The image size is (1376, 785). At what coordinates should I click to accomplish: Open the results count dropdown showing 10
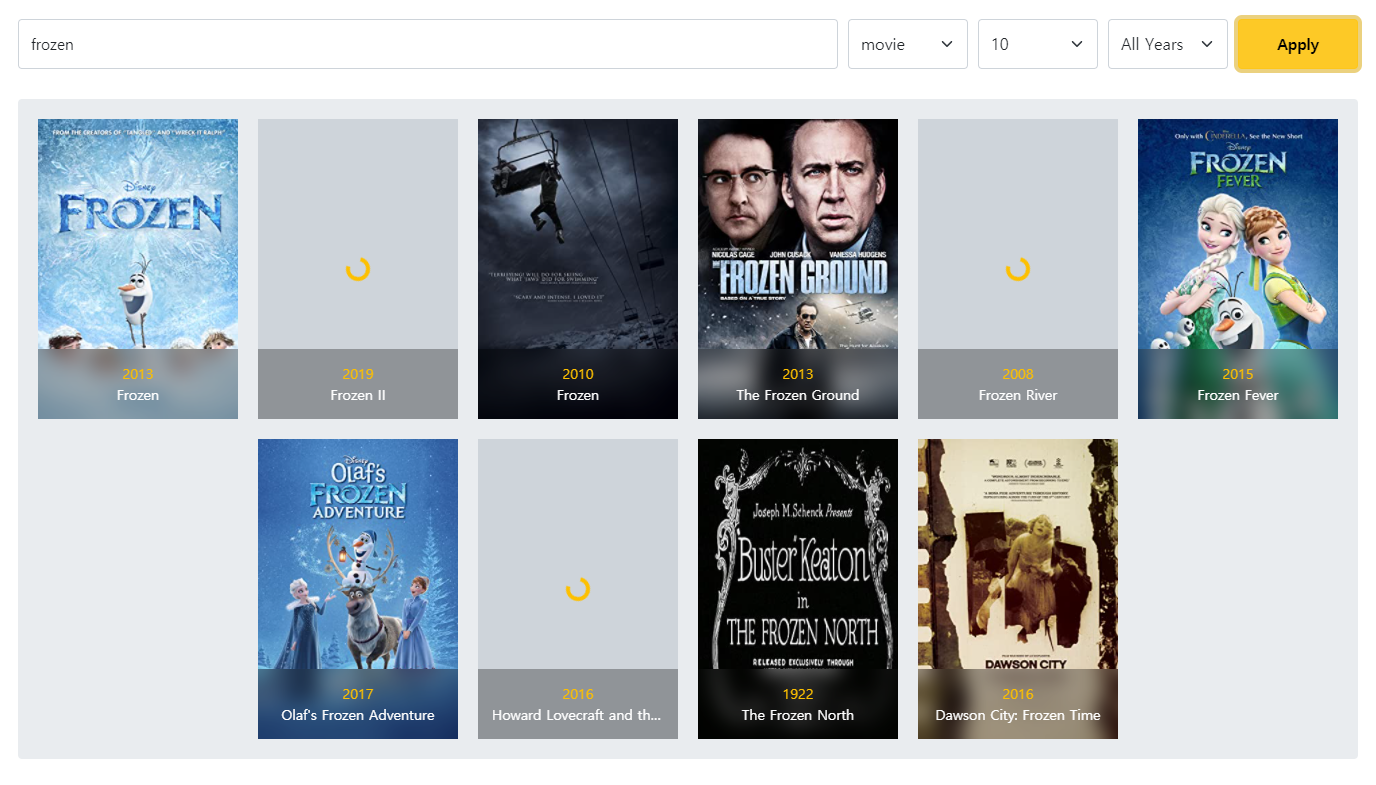[x=1038, y=44]
